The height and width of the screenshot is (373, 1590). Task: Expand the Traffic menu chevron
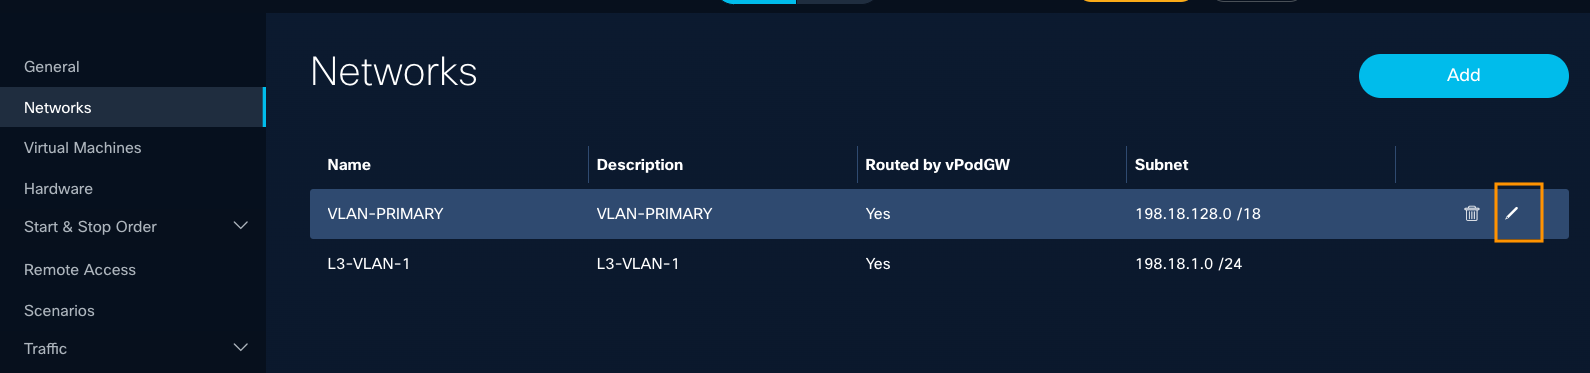(x=240, y=348)
